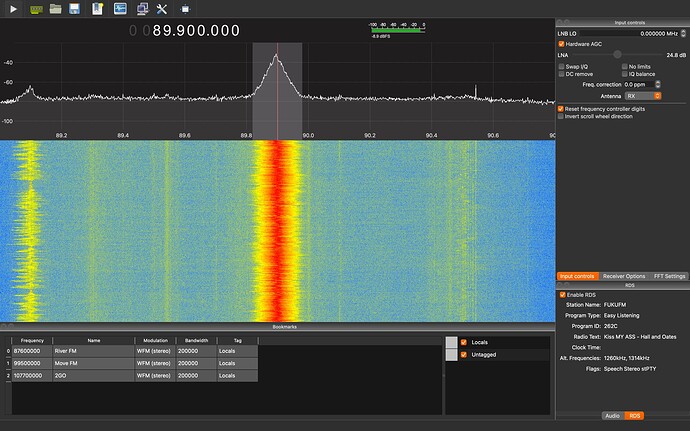Open the I/Q recorder tool icon
The image size is (690, 431).
point(121,9)
